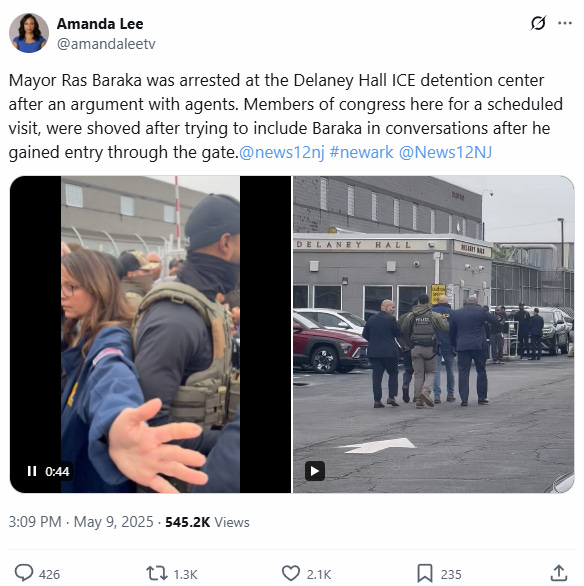
Task: Play the Delaney Hall video
Action: click(x=315, y=471)
